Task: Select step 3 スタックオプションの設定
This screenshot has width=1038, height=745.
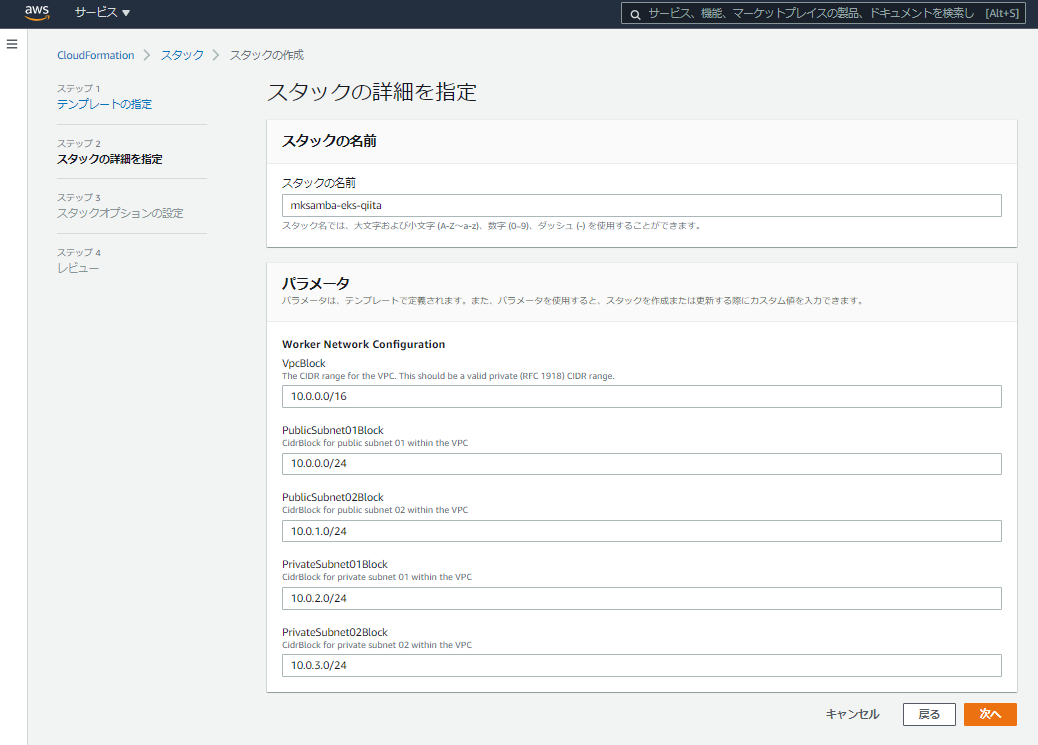Action: pyautogui.click(x=120, y=213)
